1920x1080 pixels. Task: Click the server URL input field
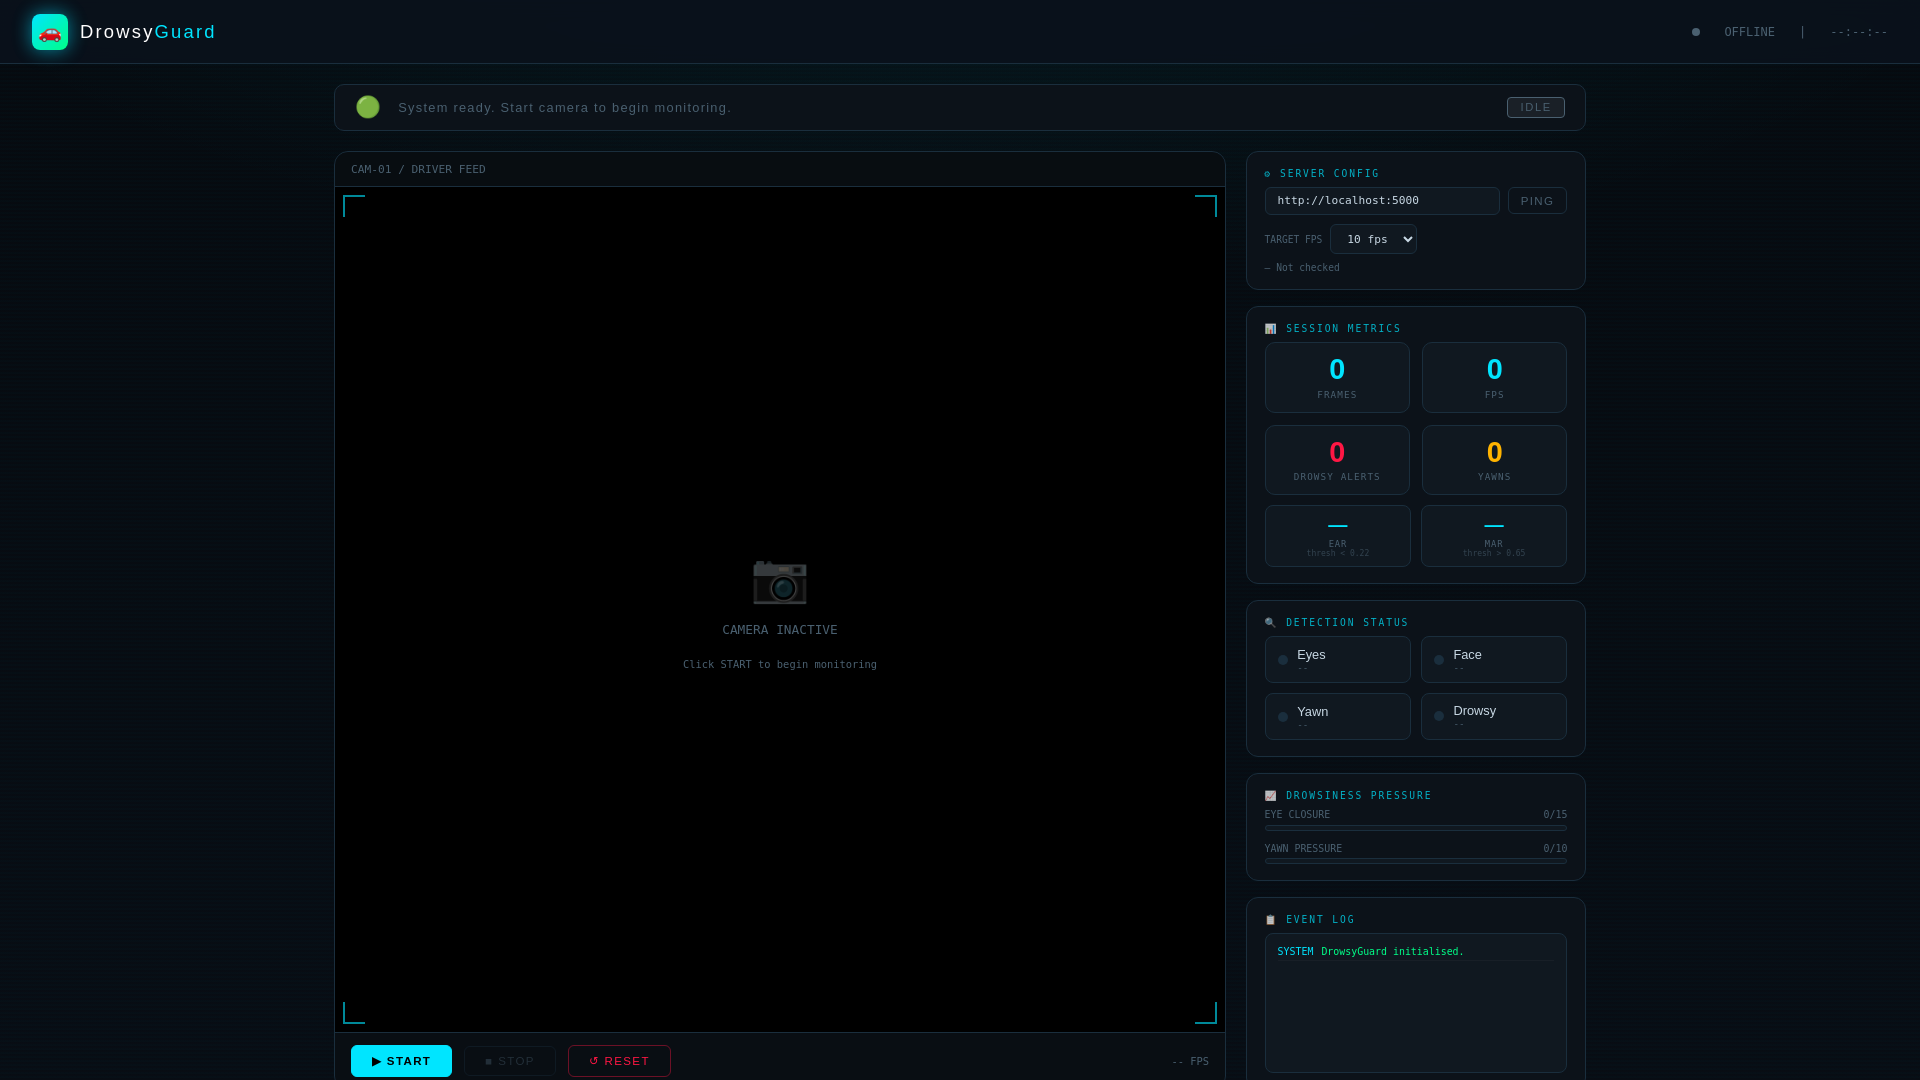[1382, 201]
